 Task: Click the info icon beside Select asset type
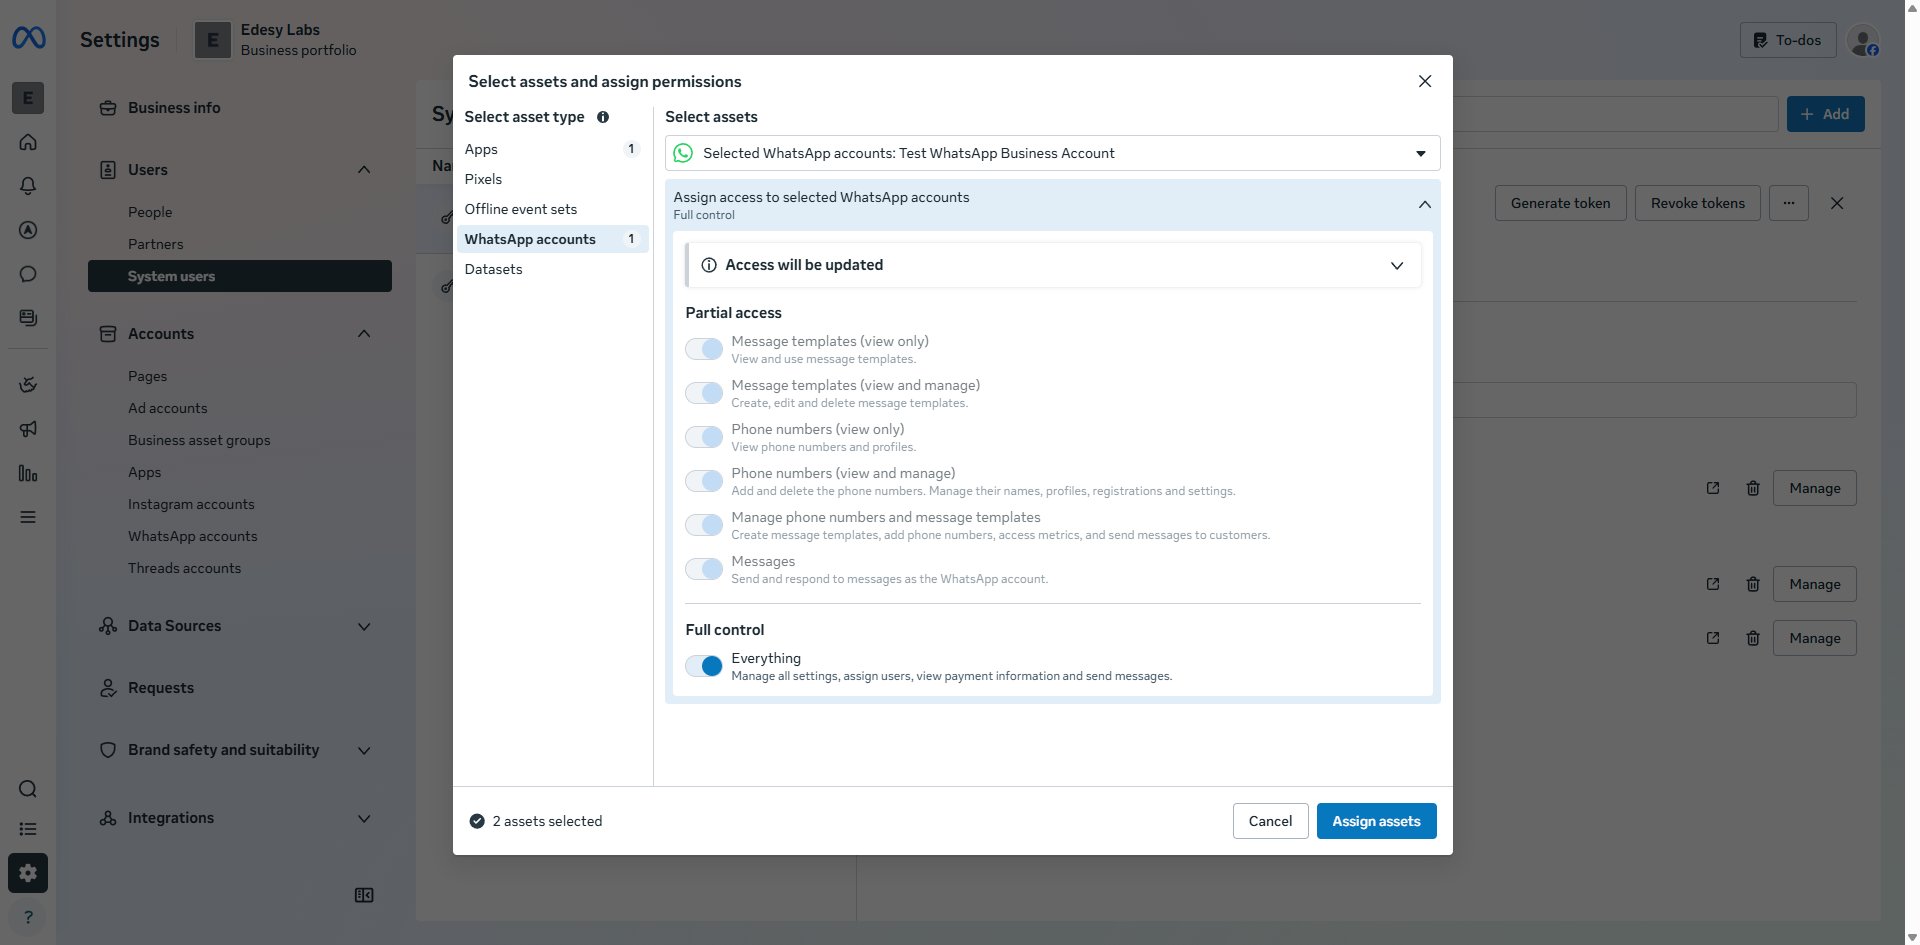(x=603, y=117)
